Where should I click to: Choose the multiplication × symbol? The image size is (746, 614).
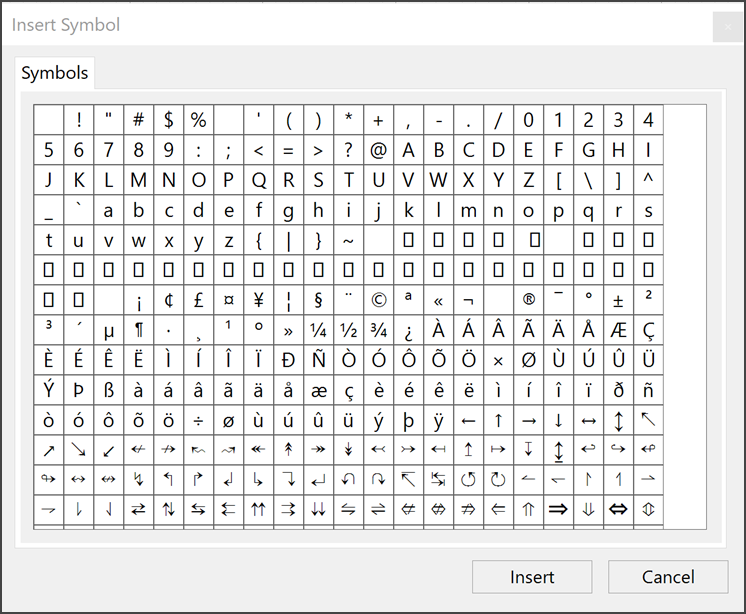tap(498, 360)
